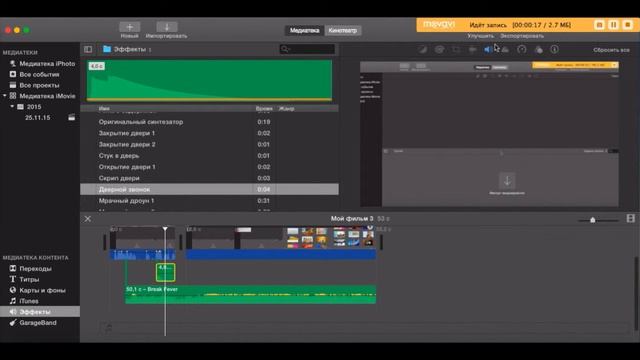
Task: Open Clip Filter and Audio Effects
Action: [539, 49]
